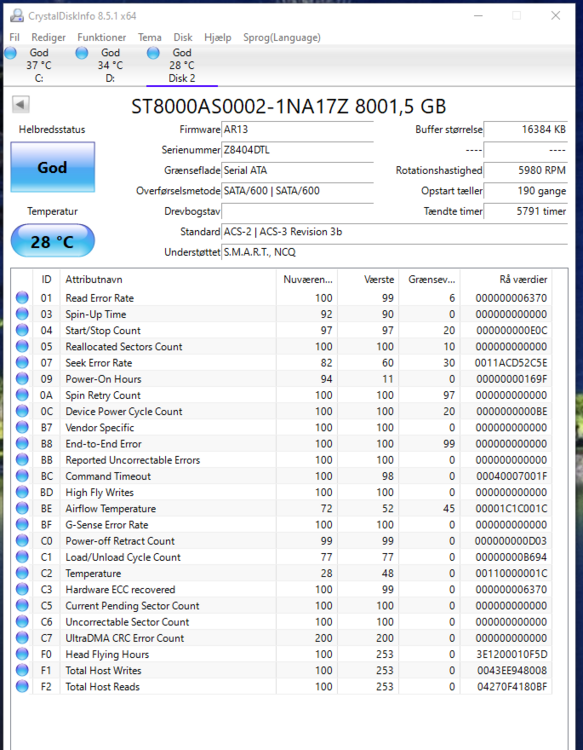This screenshot has width=583, height=750.
Task: Click status icon for Reported Uncorrectable Errors
Action: (x=22, y=460)
